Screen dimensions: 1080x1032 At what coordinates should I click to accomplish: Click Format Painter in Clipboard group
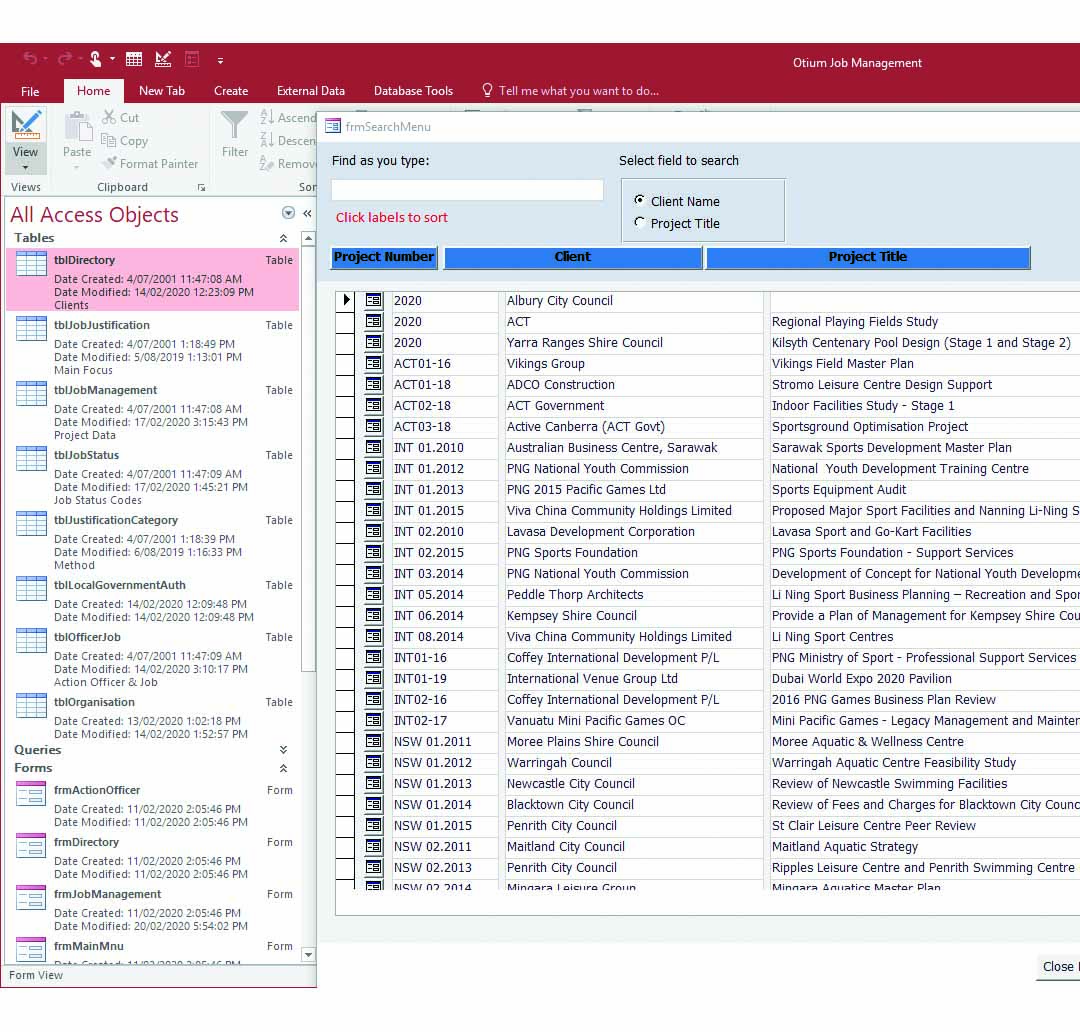[149, 164]
